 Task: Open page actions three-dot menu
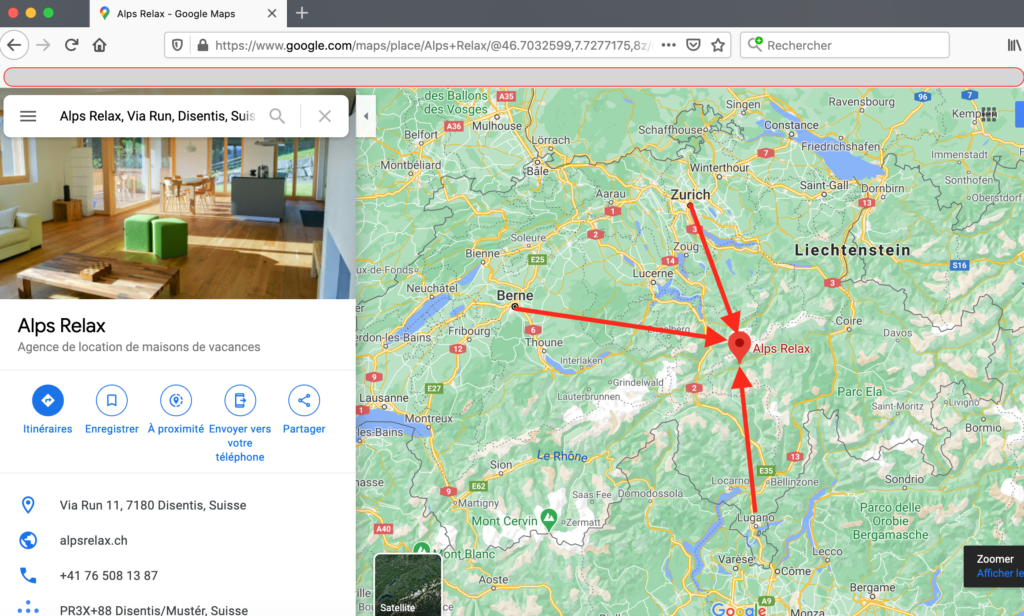[x=668, y=45]
